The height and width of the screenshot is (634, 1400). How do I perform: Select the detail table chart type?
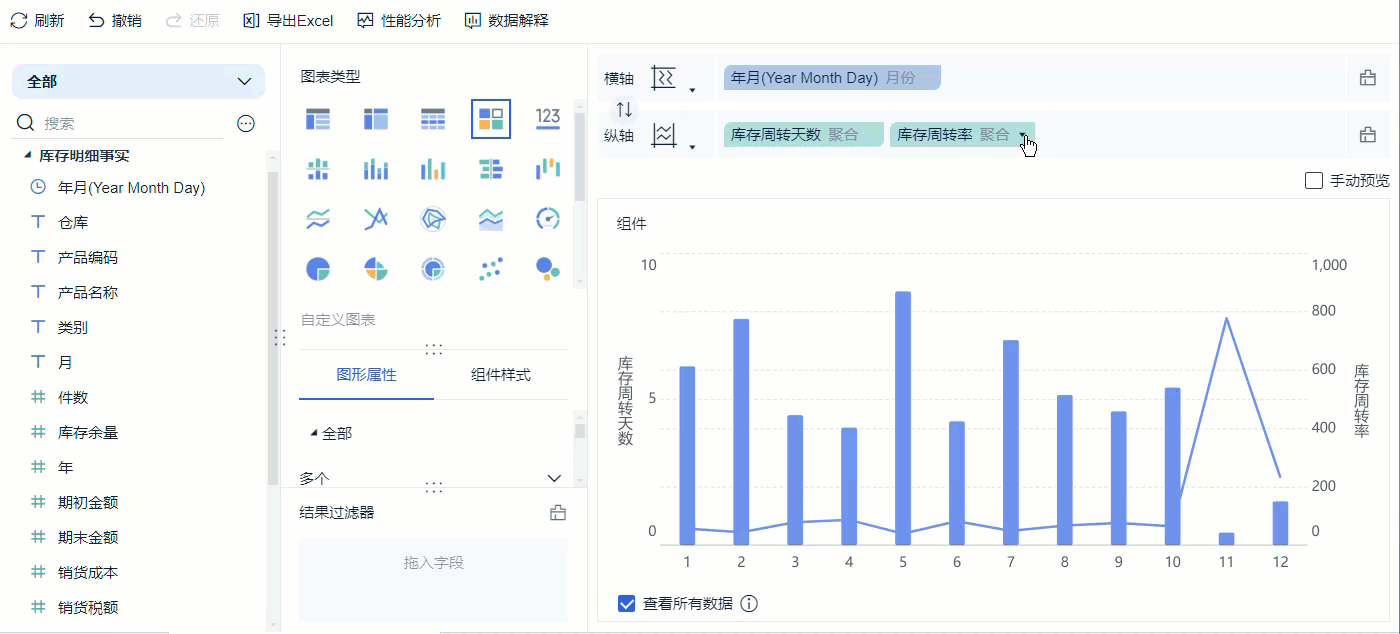433,119
